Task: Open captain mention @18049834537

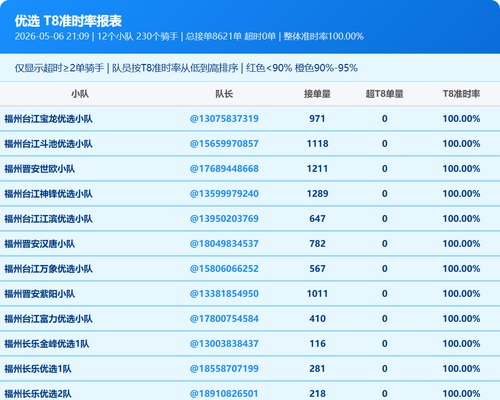Action: (x=224, y=244)
